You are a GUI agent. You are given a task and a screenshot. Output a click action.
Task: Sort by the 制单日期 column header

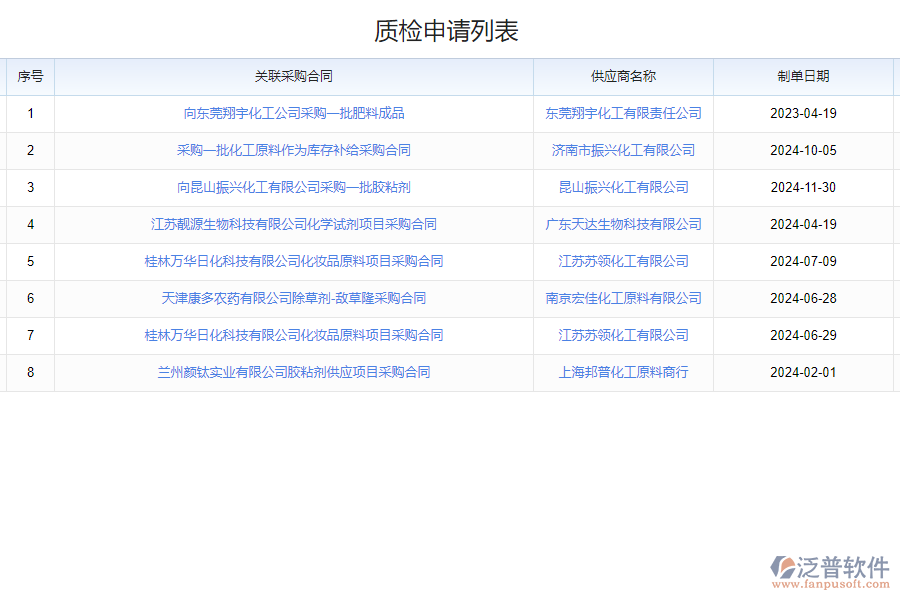(802, 76)
